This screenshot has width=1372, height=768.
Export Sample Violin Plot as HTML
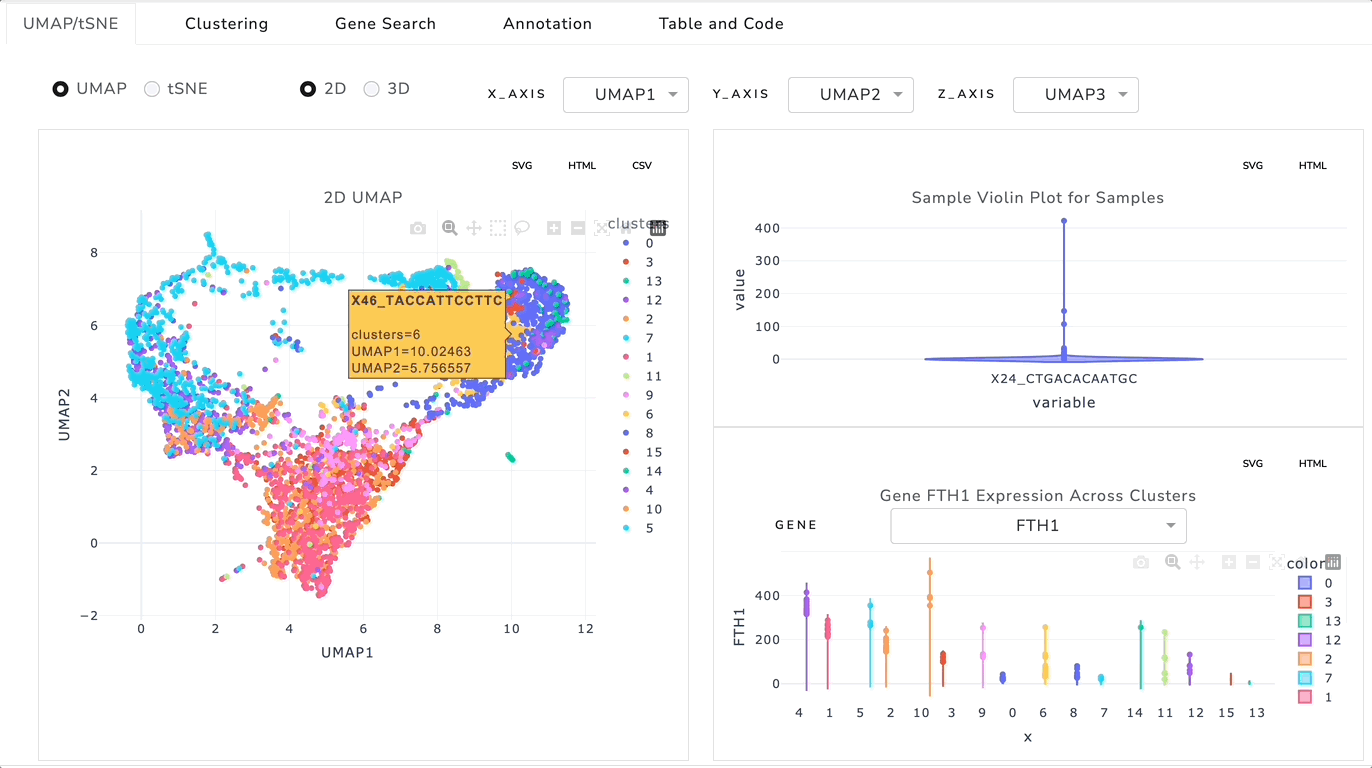coord(1313,165)
